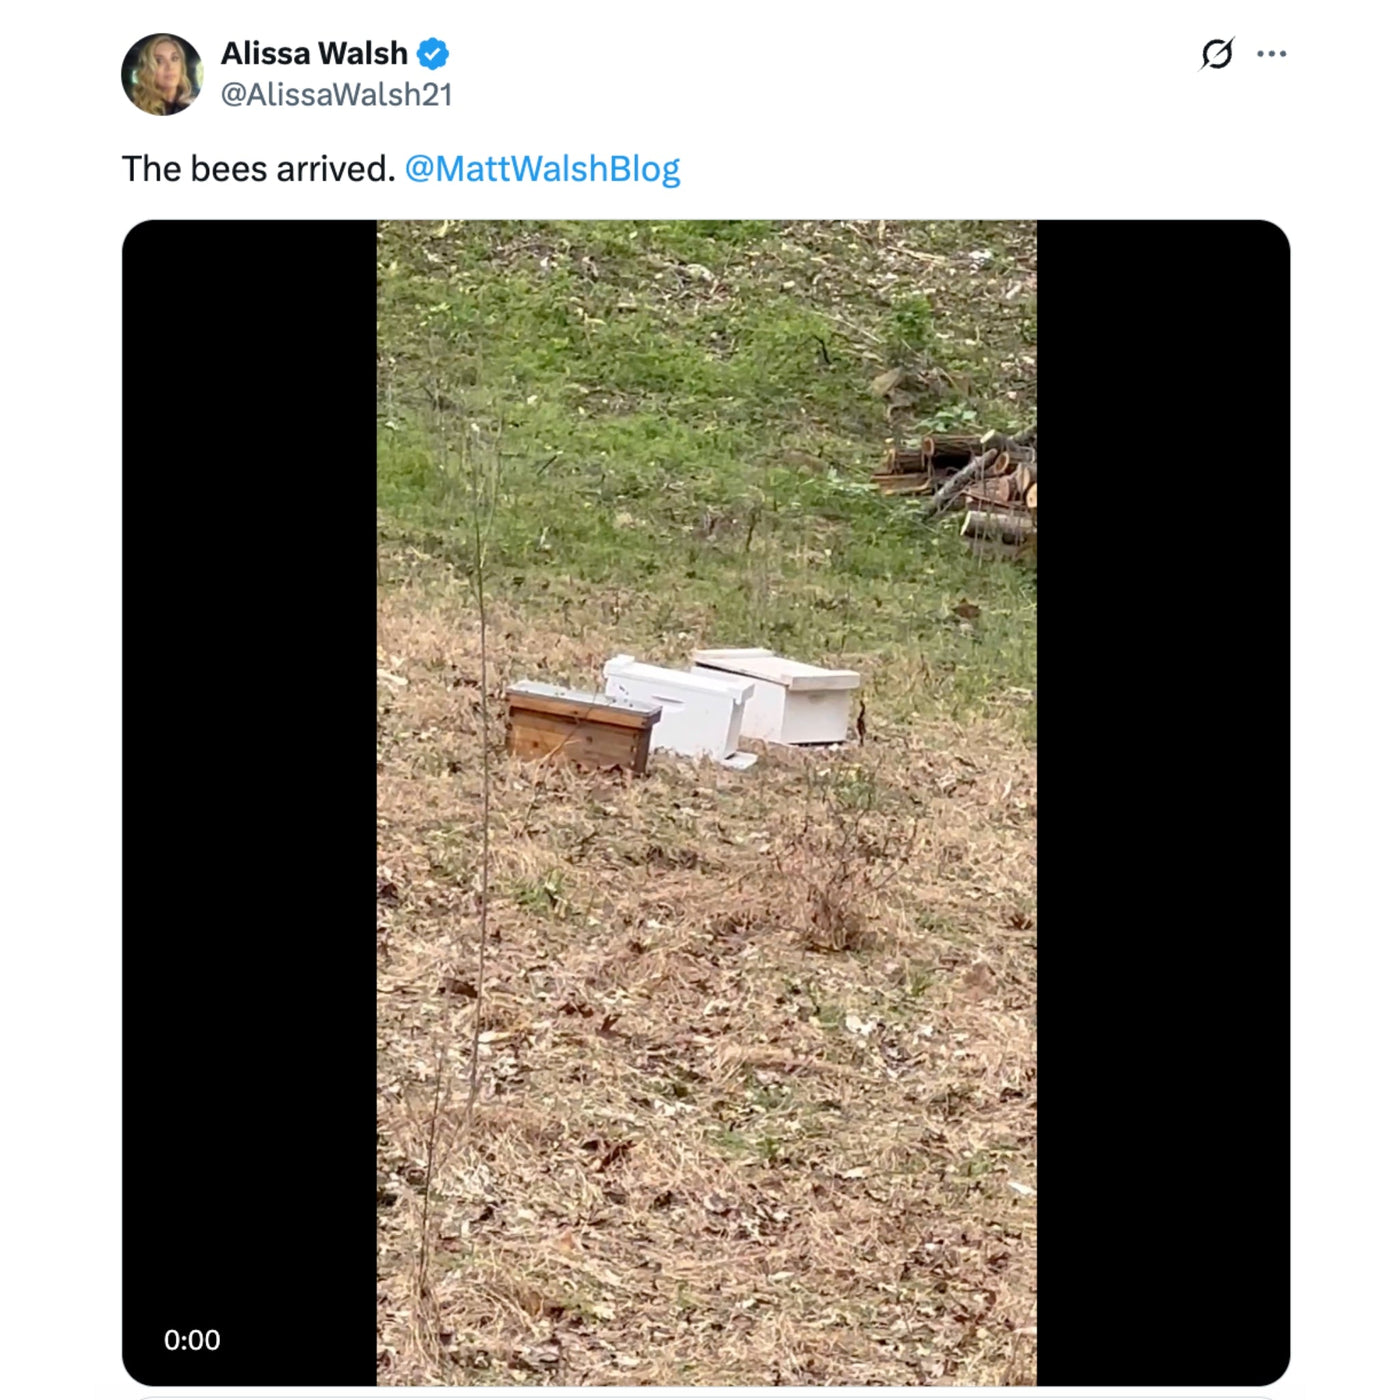Image resolution: width=1400 pixels, height=1400 pixels.
Task: Click the 0:00 video time indicator
Action: click(192, 1340)
